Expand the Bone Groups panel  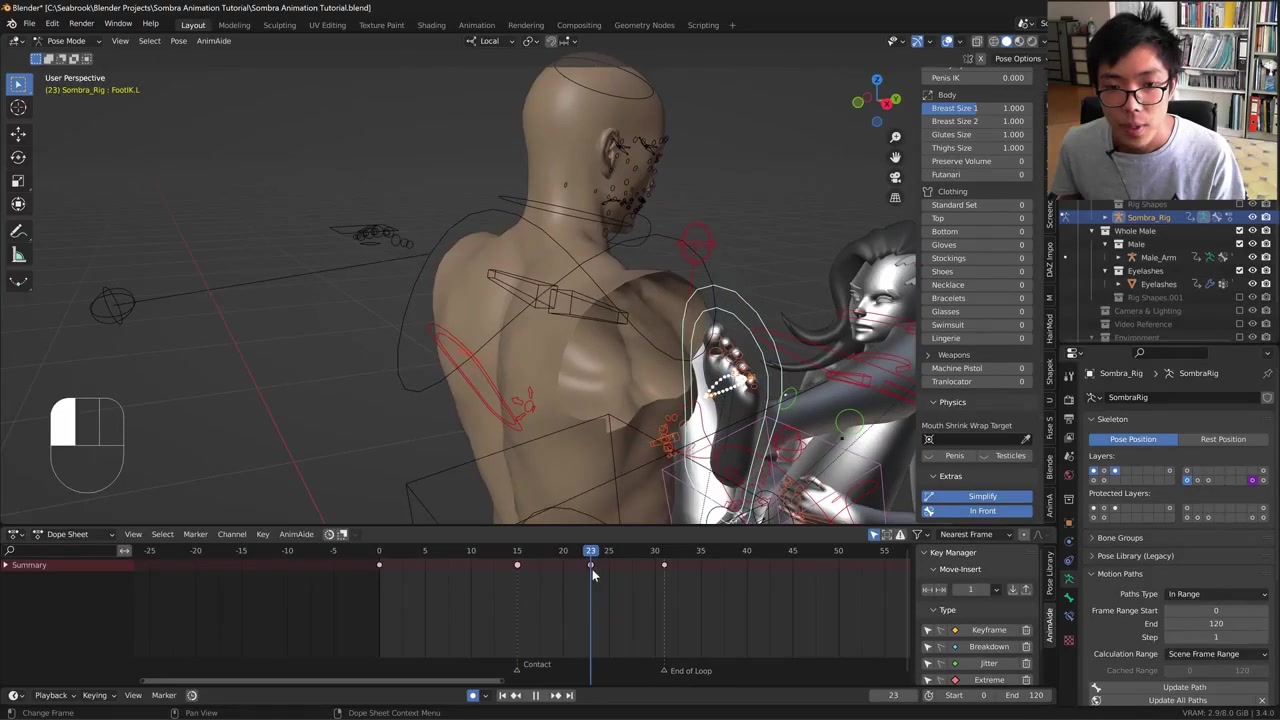click(1119, 538)
